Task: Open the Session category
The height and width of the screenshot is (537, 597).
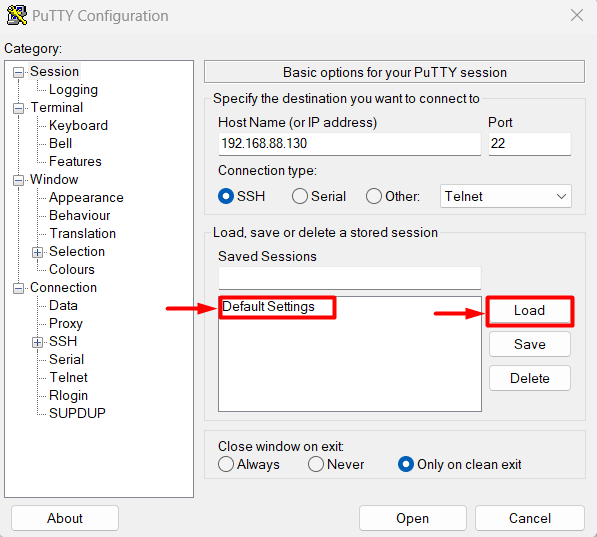Action: [54, 72]
